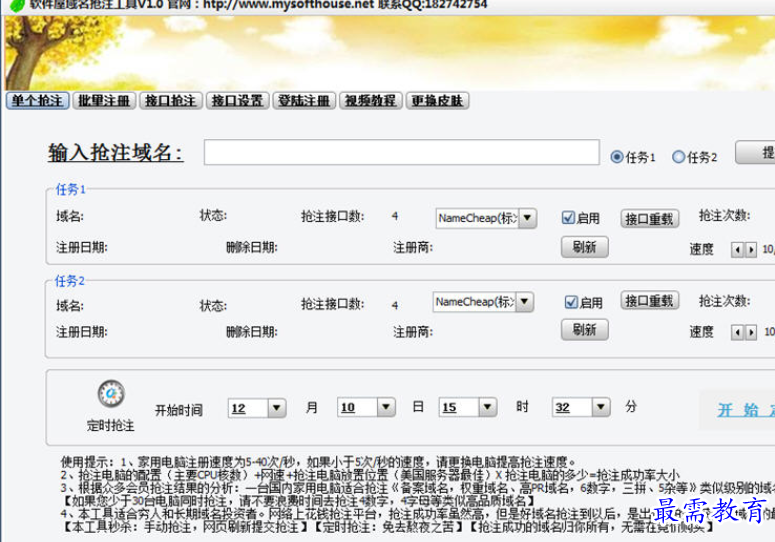Click 刷新 button in 任务2
The height and width of the screenshot is (542, 775).
coord(584,329)
